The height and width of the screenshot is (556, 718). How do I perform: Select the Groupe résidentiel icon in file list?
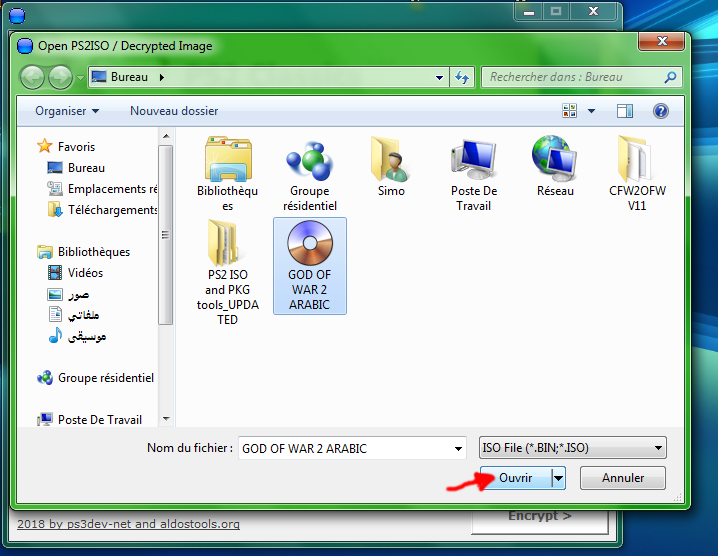(x=309, y=160)
